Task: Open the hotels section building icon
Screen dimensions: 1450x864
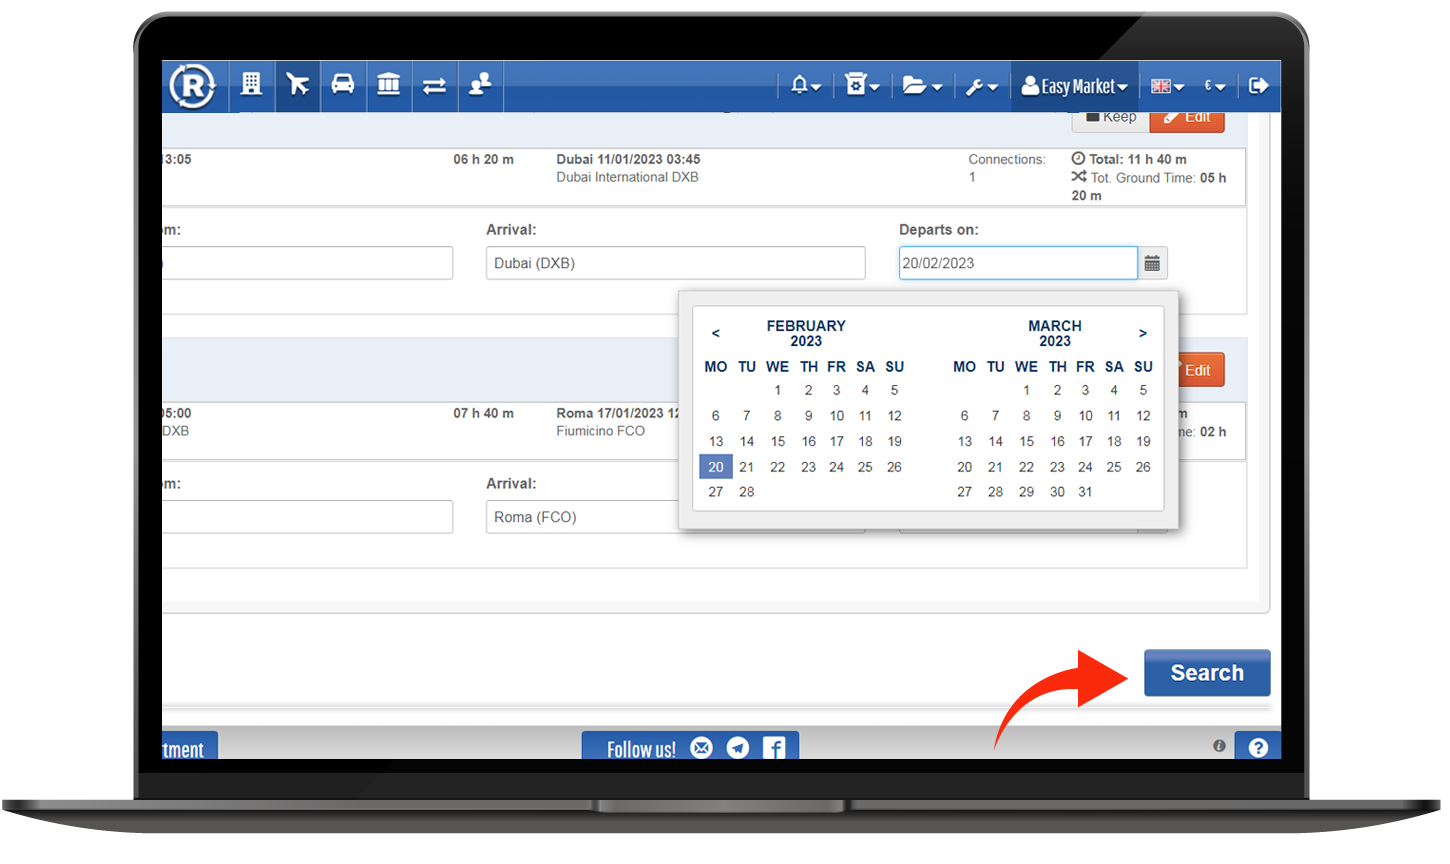Action: 251,85
